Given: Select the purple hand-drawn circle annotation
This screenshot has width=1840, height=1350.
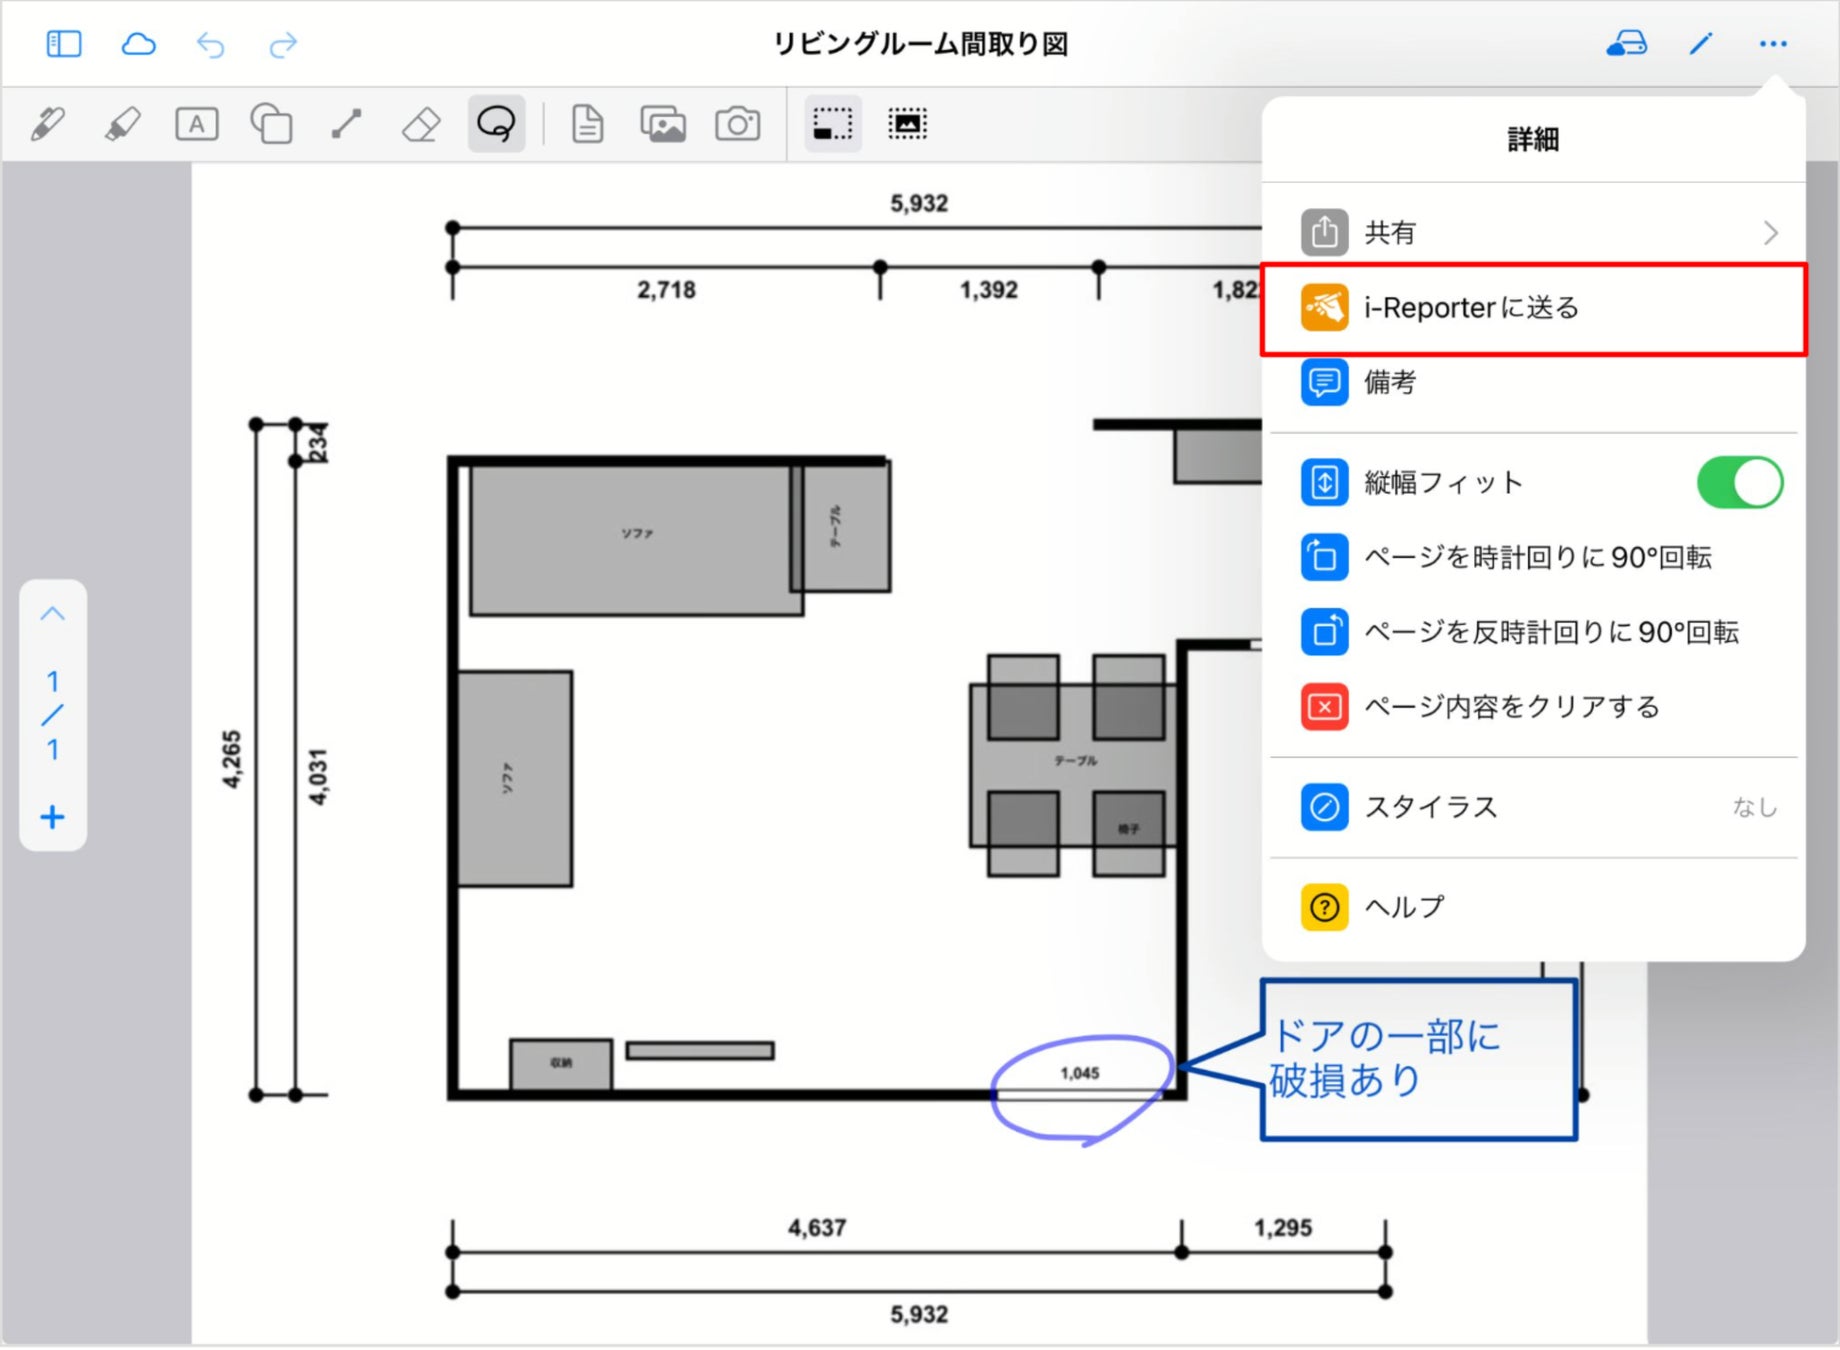Looking at the screenshot, I should 1082,1090.
